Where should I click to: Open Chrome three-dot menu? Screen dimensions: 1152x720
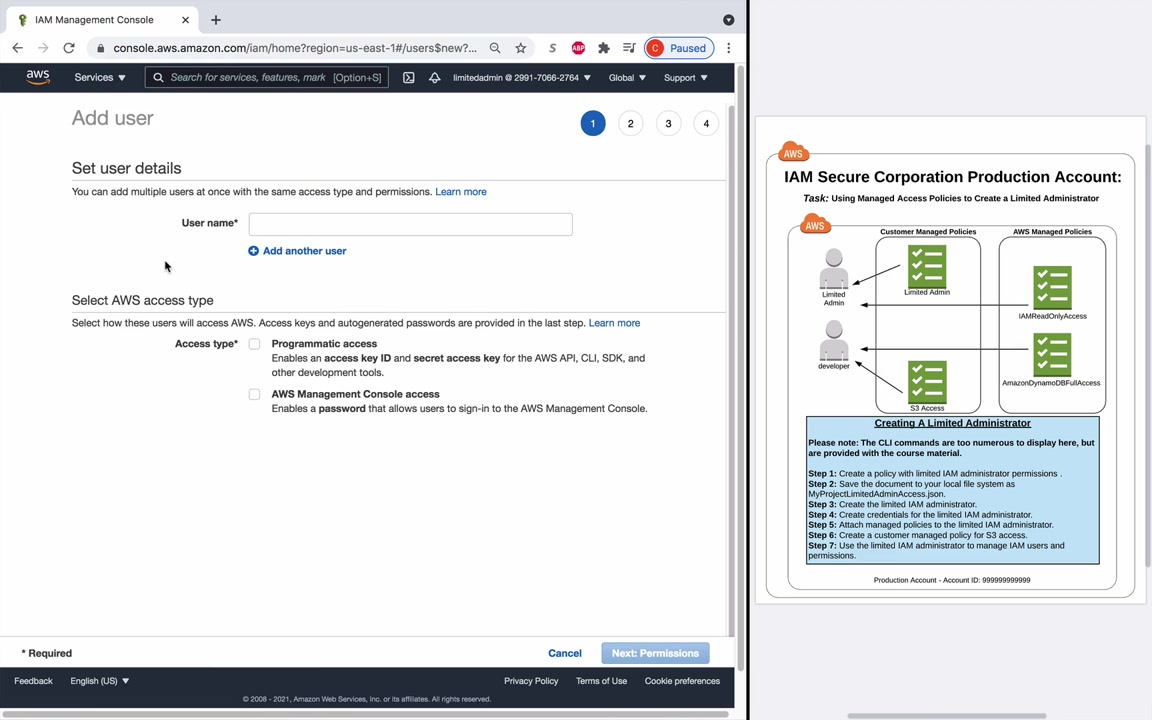click(x=729, y=48)
